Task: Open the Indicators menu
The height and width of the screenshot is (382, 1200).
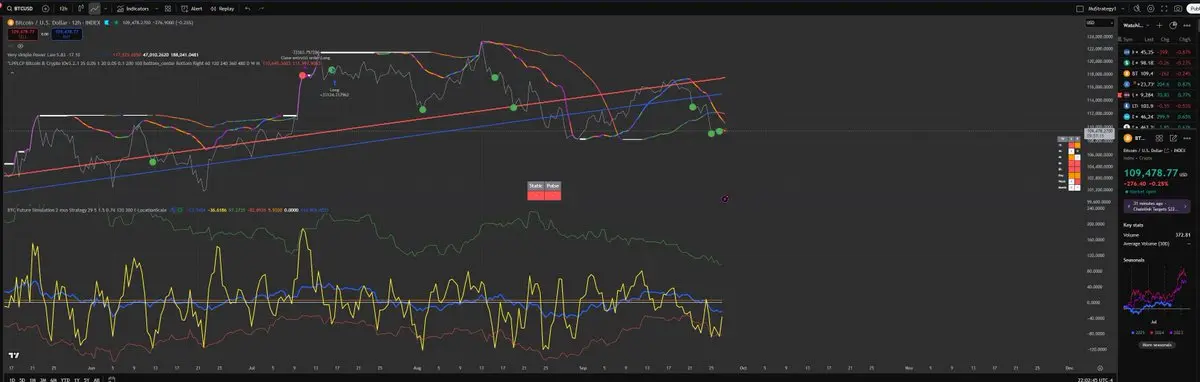Action: pos(132,9)
